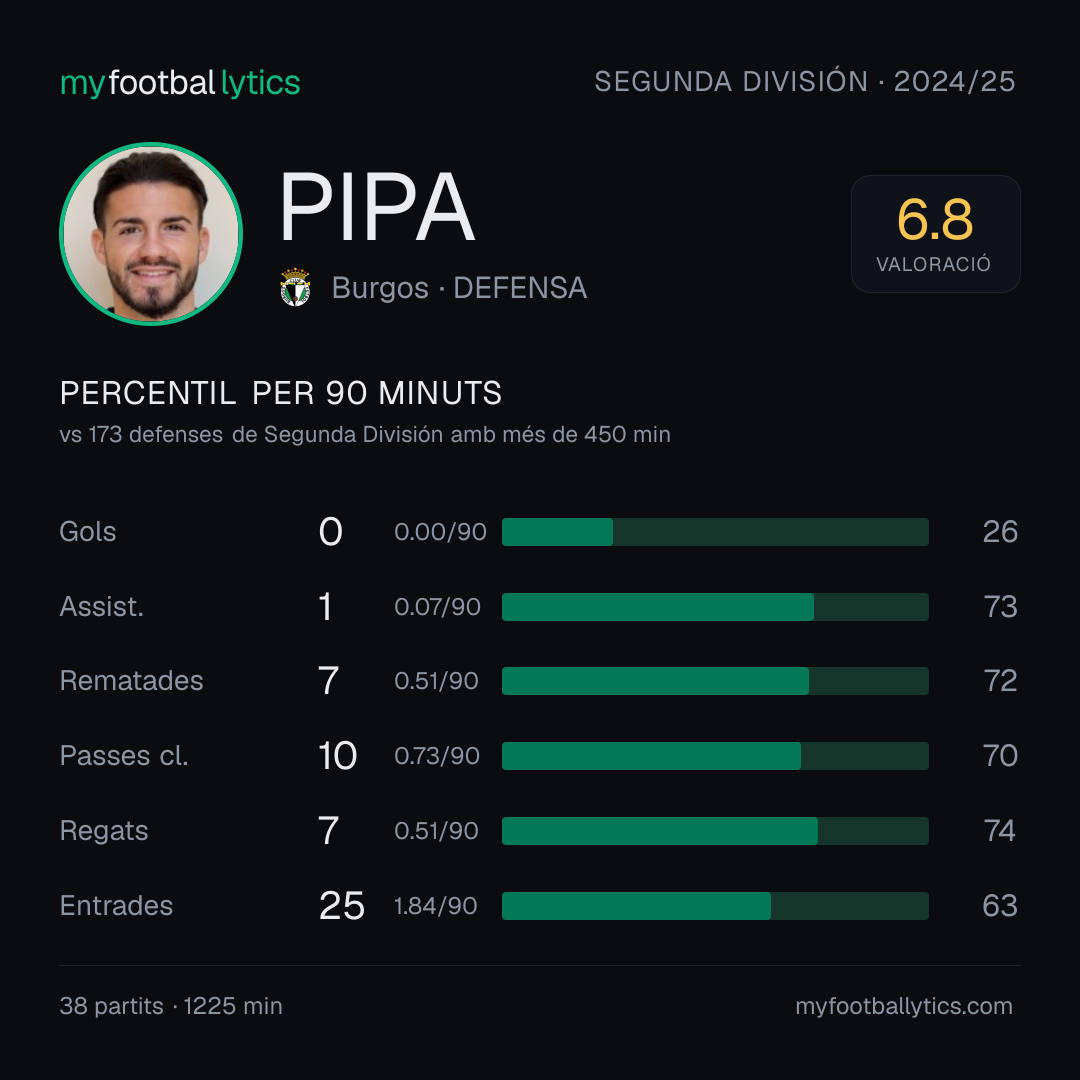This screenshot has height=1080, width=1080.
Task: Click the Regats stat label
Action: pyautogui.click(x=104, y=831)
